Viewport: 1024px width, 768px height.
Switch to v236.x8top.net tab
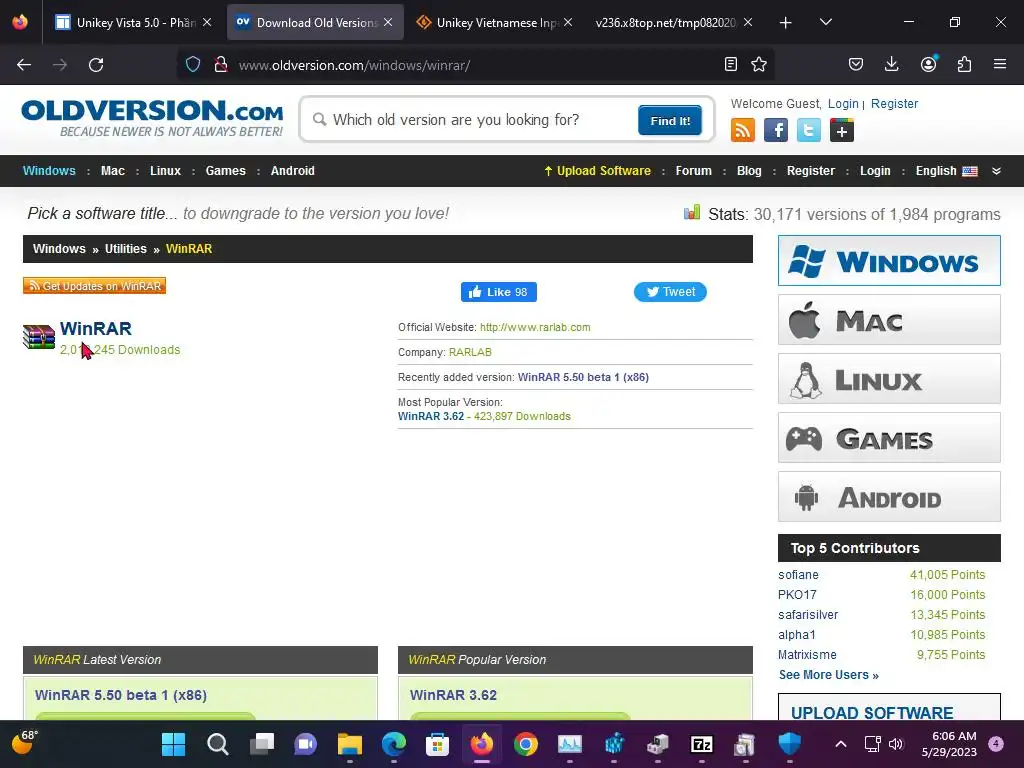click(x=673, y=23)
